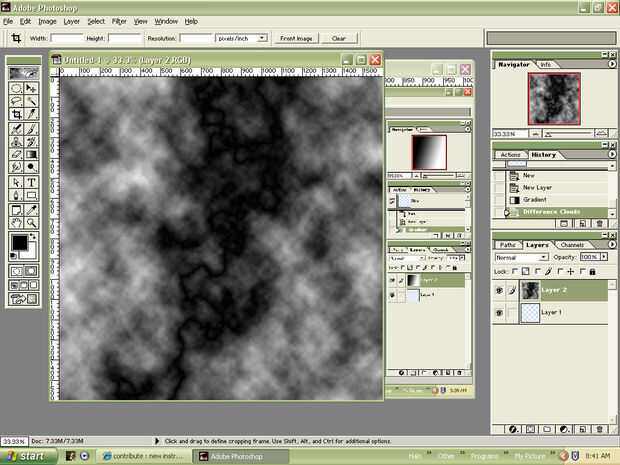620x465 pixels.
Task: Click the History panel trash icon
Action: click(x=599, y=224)
